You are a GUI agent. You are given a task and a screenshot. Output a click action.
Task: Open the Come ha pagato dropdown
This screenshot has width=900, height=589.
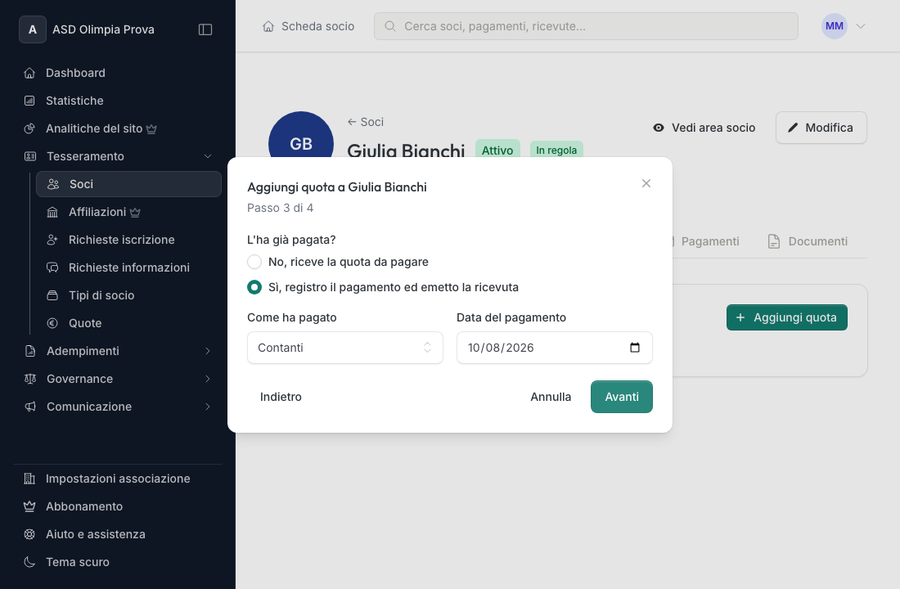point(345,347)
